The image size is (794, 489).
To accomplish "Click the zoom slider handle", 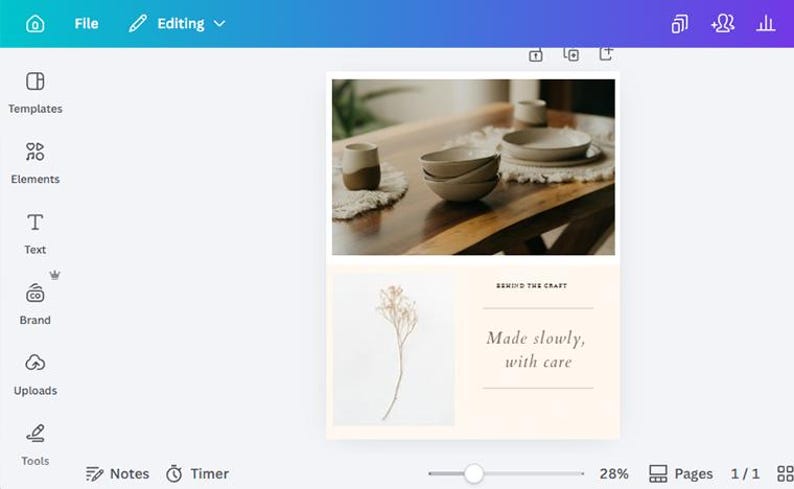I will pyautogui.click(x=473, y=474).
